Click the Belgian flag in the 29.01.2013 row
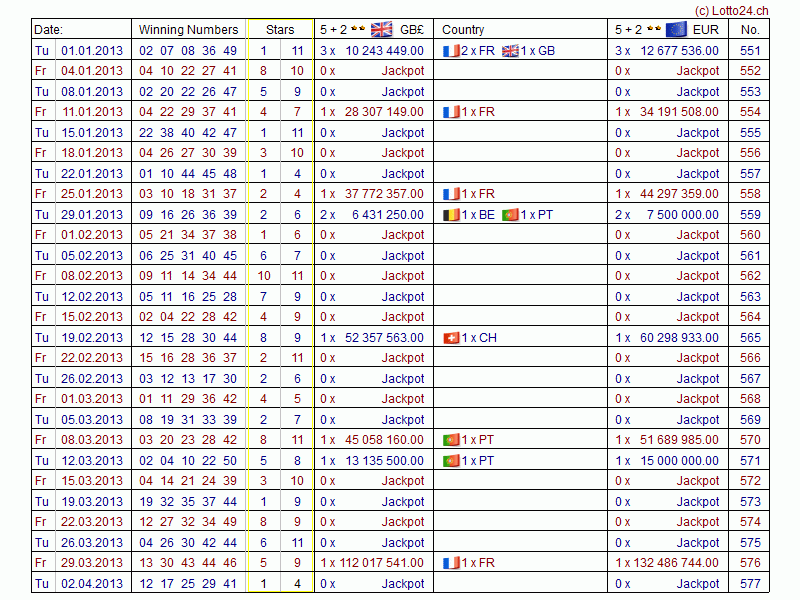Viewport: 800px width, 600px height. [x=451, y=214]
